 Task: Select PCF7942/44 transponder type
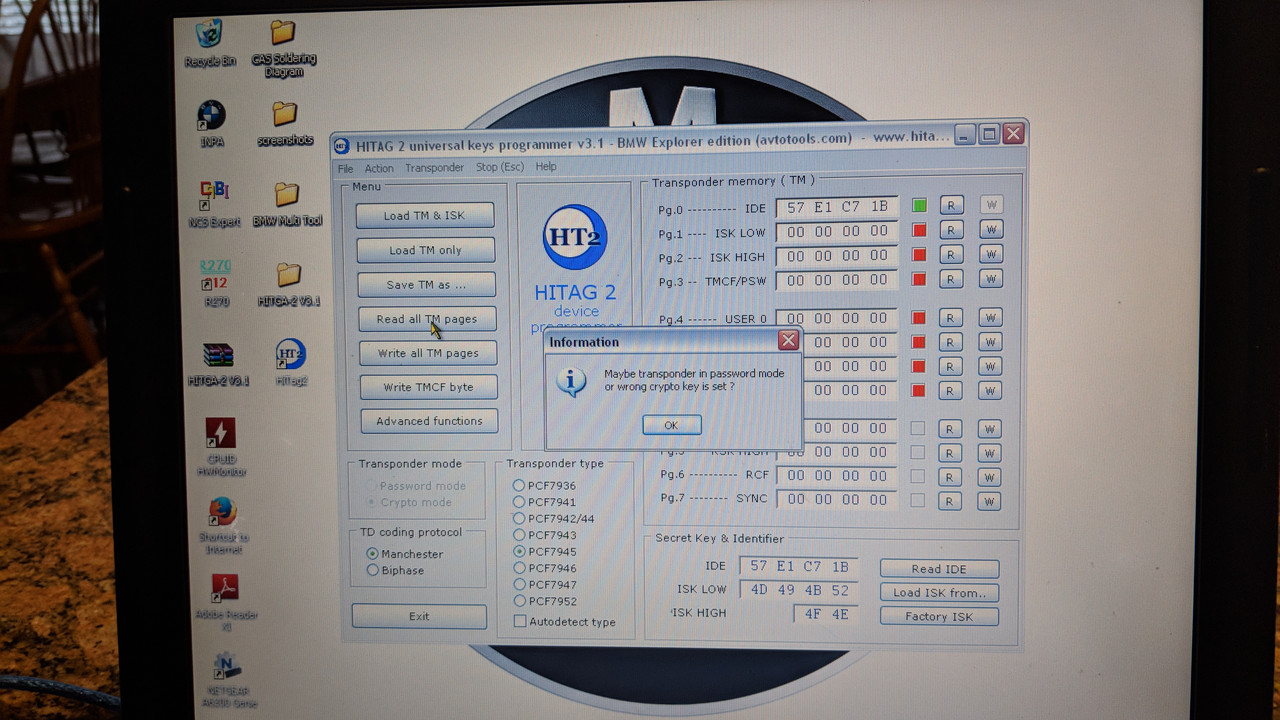pyautogui.click(x=554, y=519)
